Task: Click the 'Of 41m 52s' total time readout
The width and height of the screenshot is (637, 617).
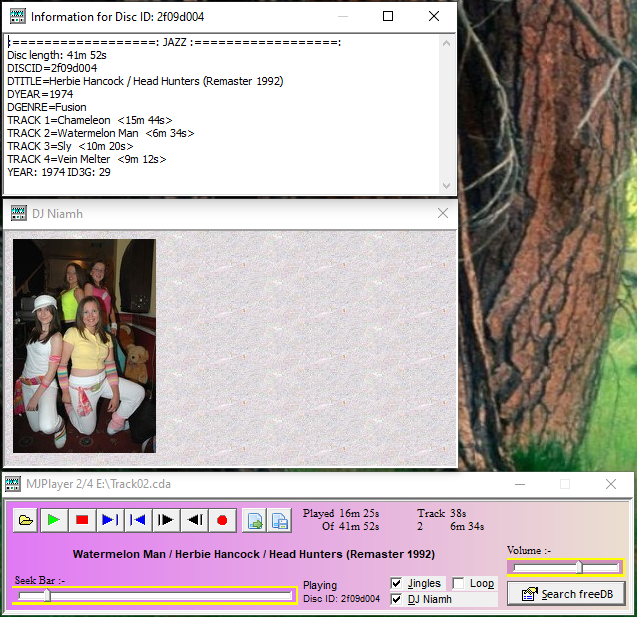Action: pyautogui.click(x=351, y=526)
